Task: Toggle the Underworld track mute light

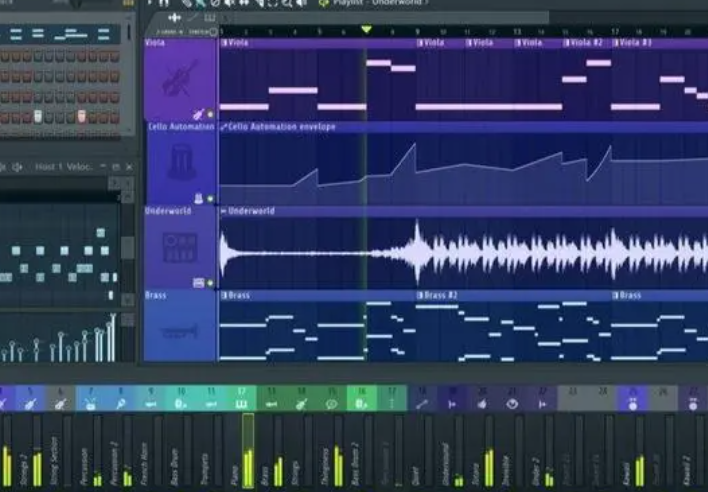Action: point(210,283)
